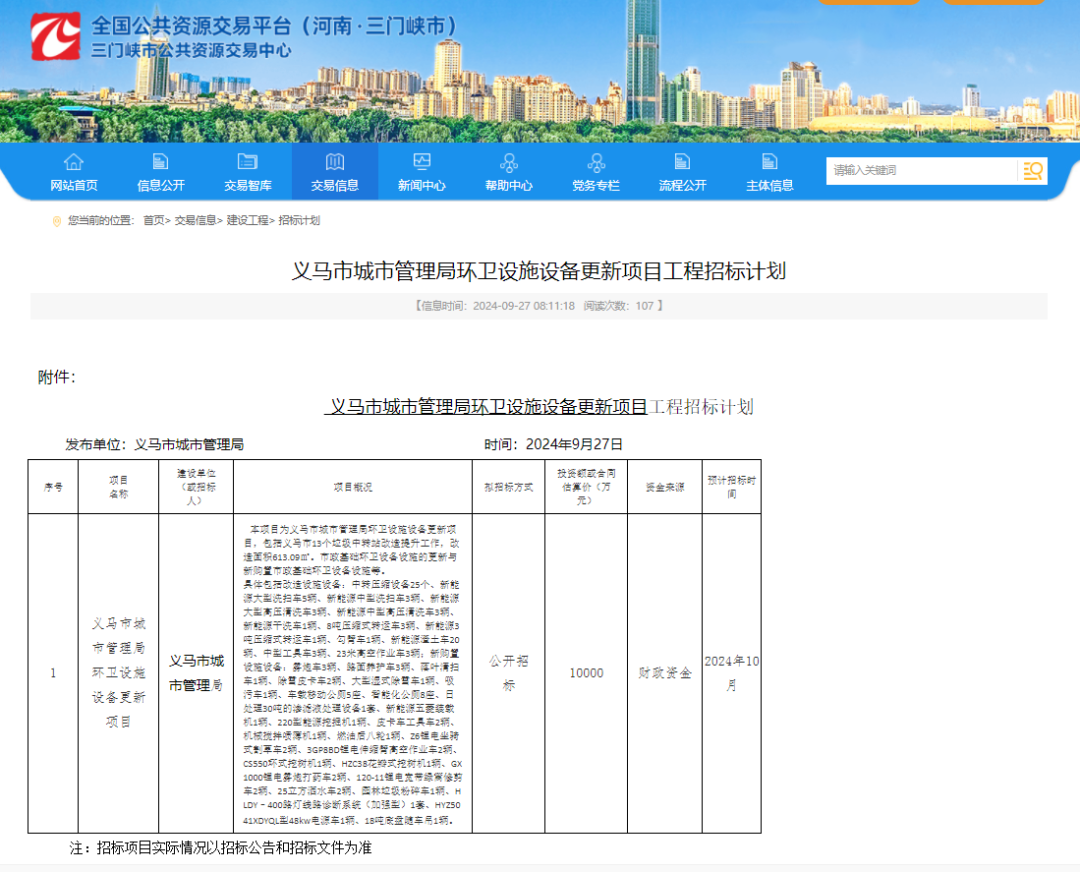This screenshot has width=1080, height=872.
Task: Click the sequence number 1 cell
Action: pos(53,673)
